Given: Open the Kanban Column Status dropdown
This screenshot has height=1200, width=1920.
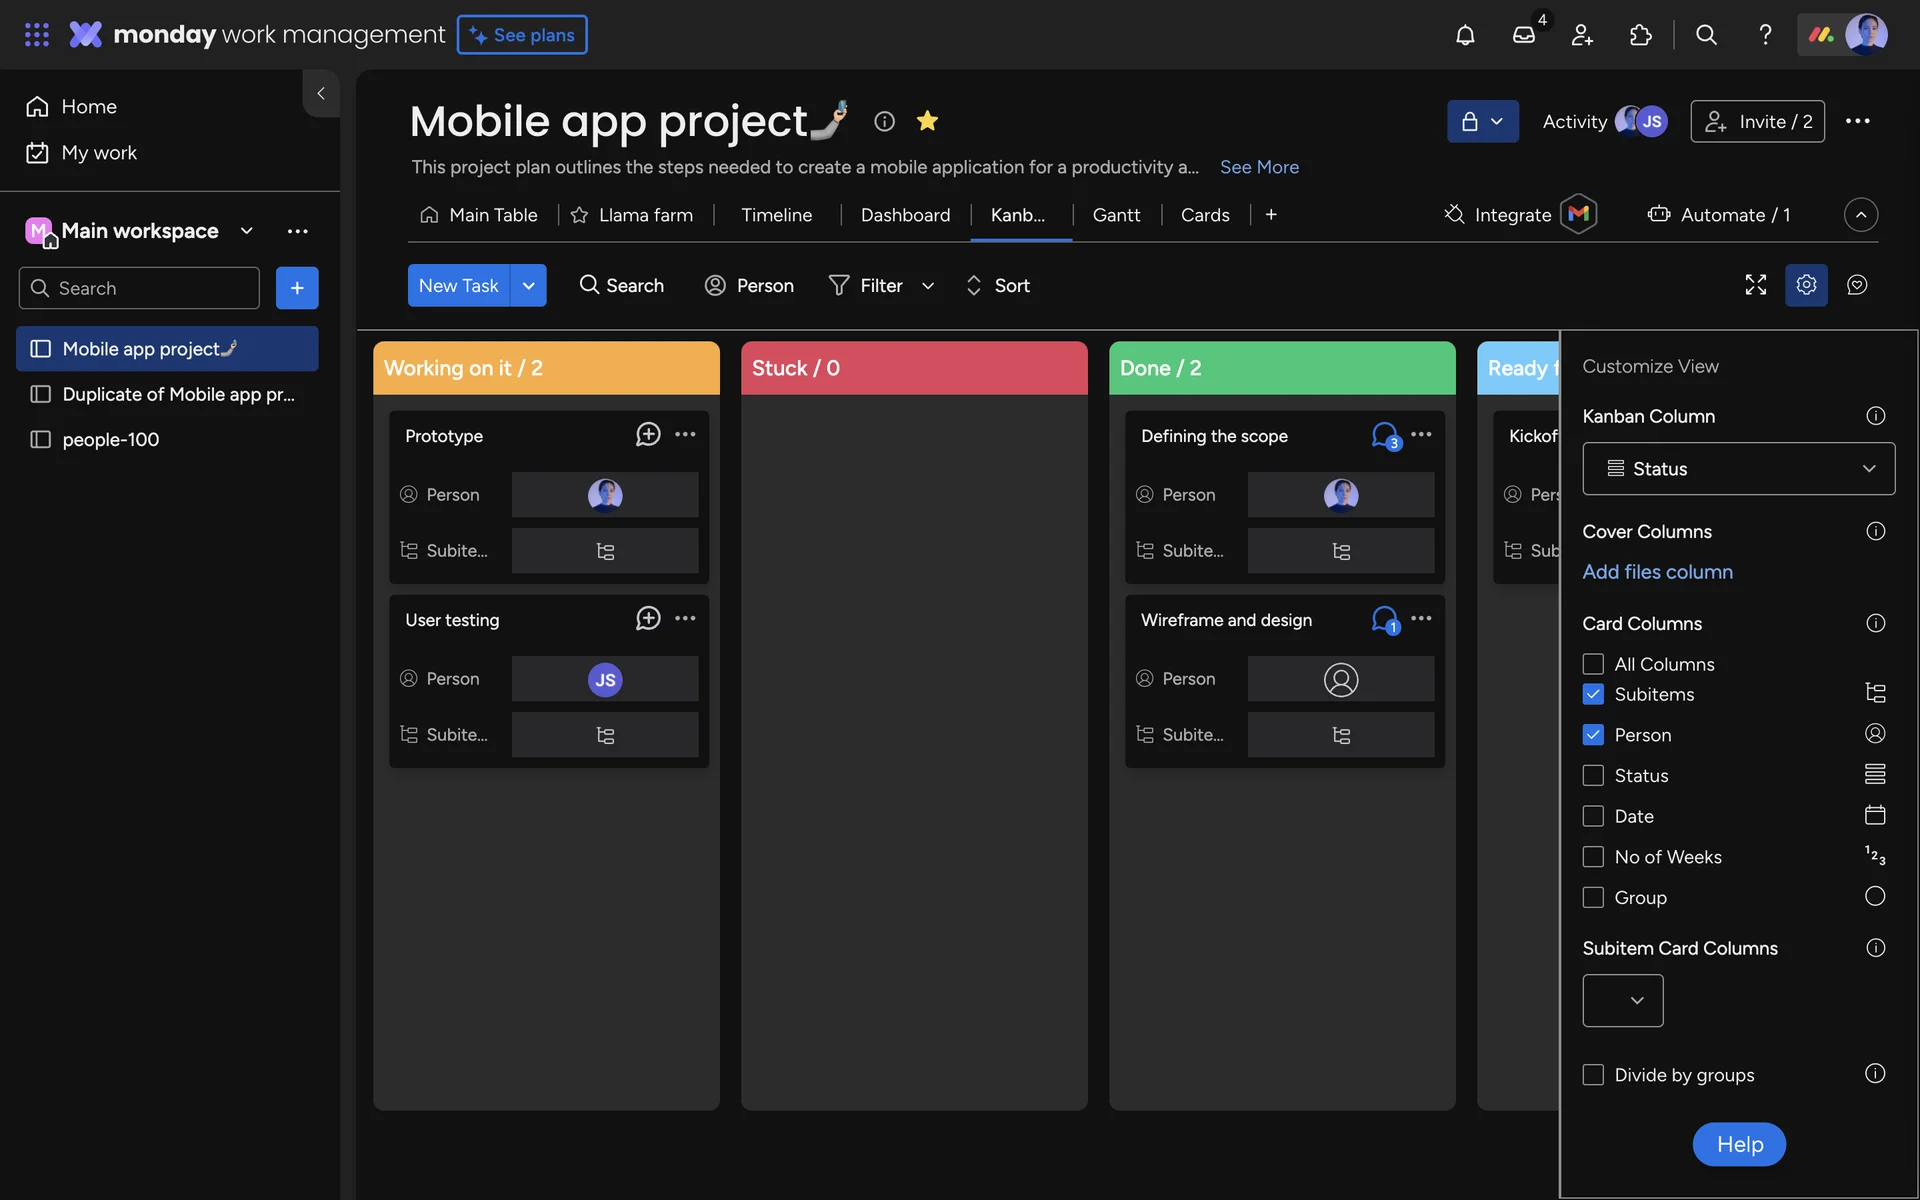Looking at the screenshot, I should (x=1738, y=469).
